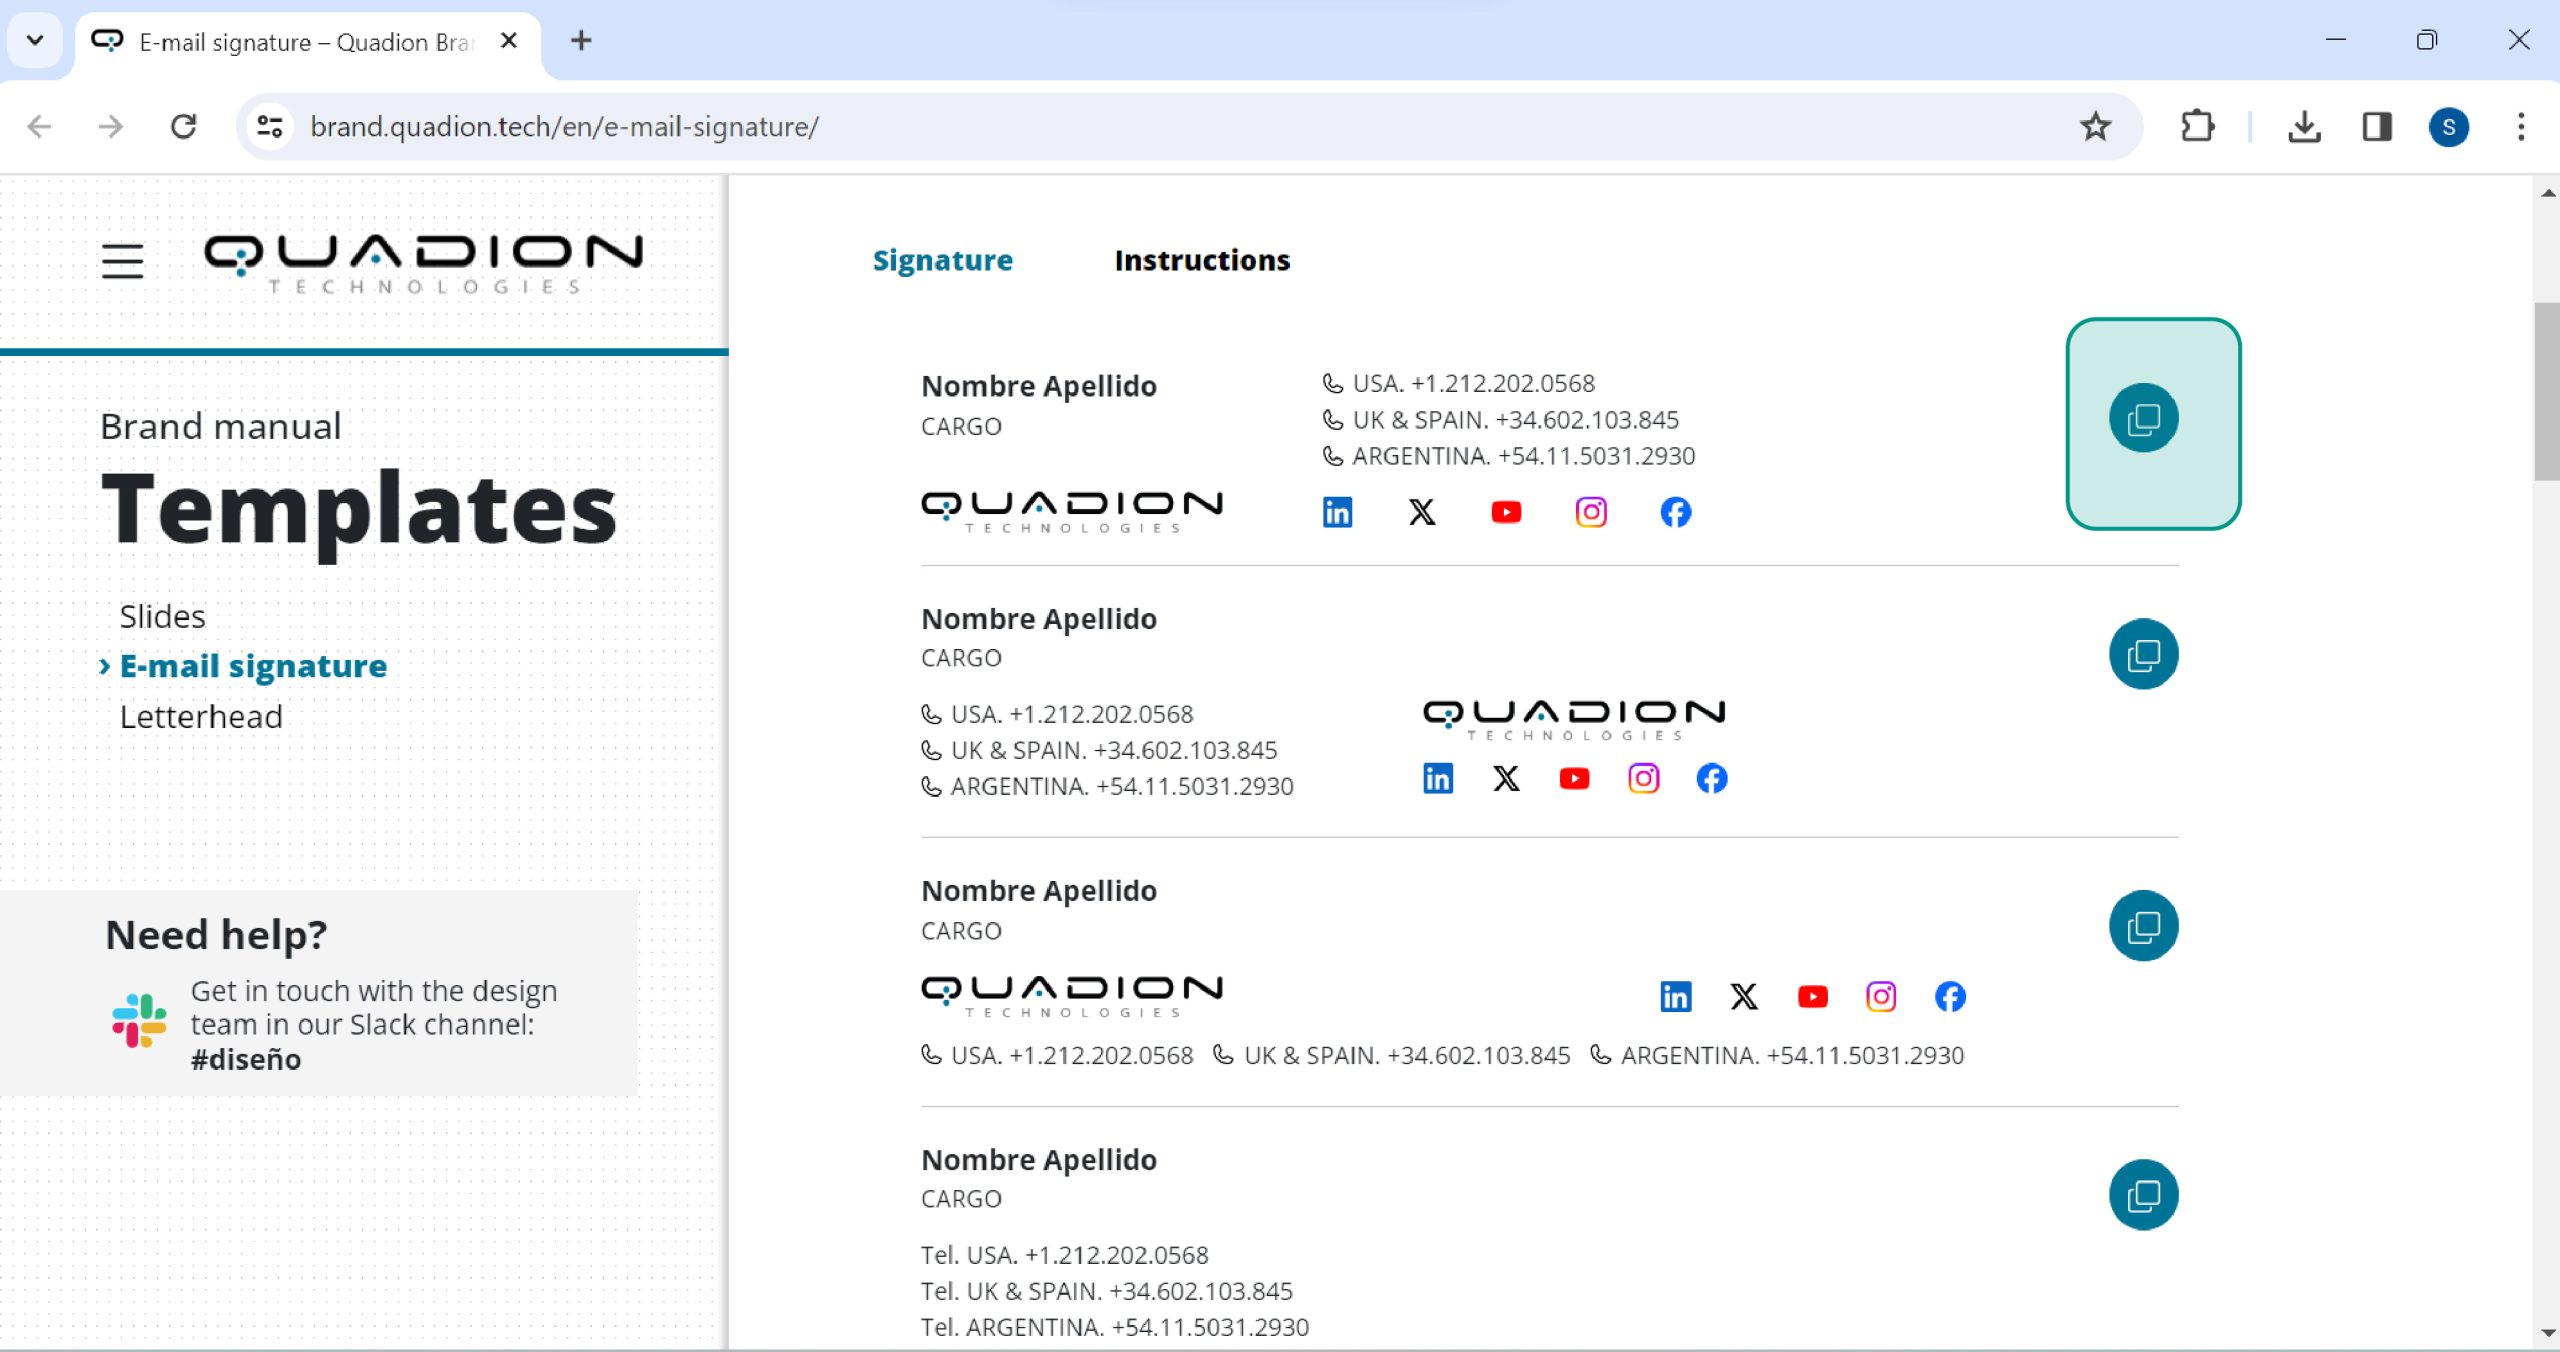The height and width of the screenshot is (1352, 2560).
Task: Click Instagram icon in third signature
Action: pyautogui.click(x=1880, y=996)
